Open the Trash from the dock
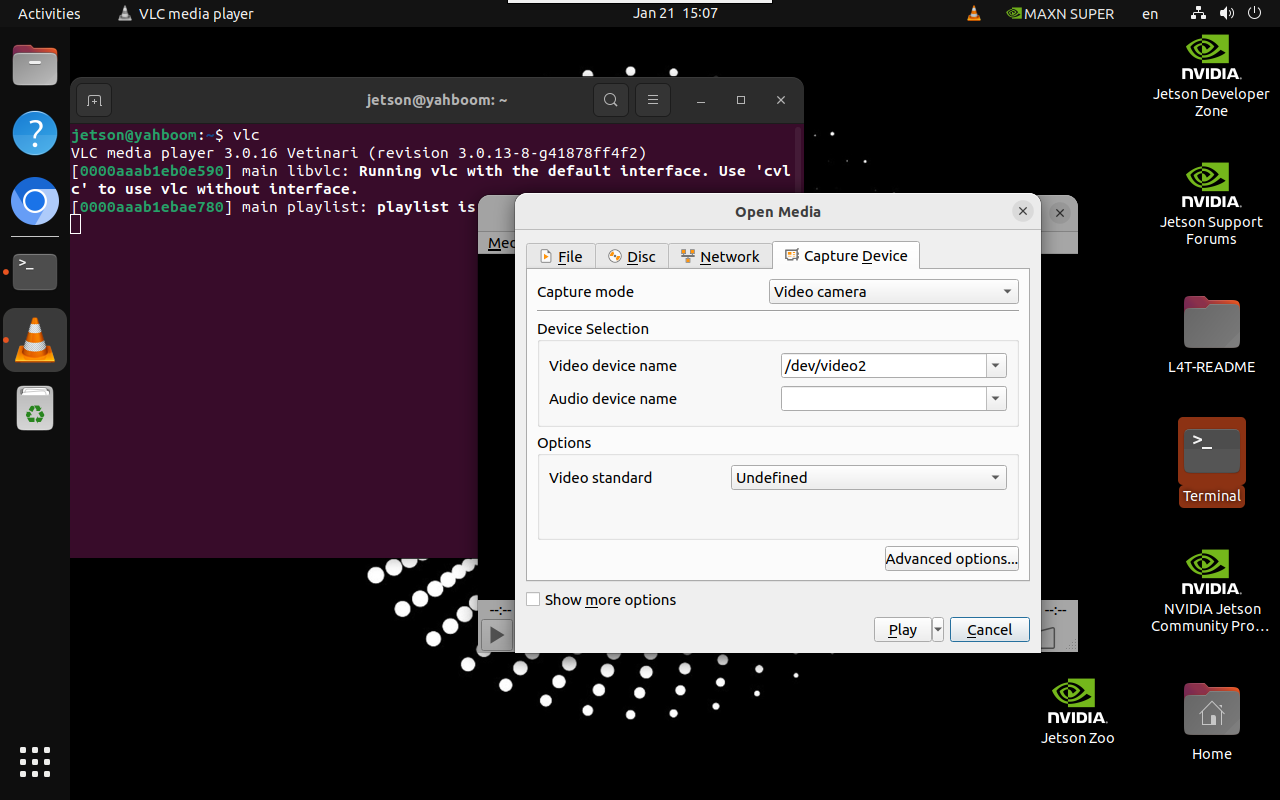Image resolution: width=1280 pixels, height=800 pixels. 35,408
